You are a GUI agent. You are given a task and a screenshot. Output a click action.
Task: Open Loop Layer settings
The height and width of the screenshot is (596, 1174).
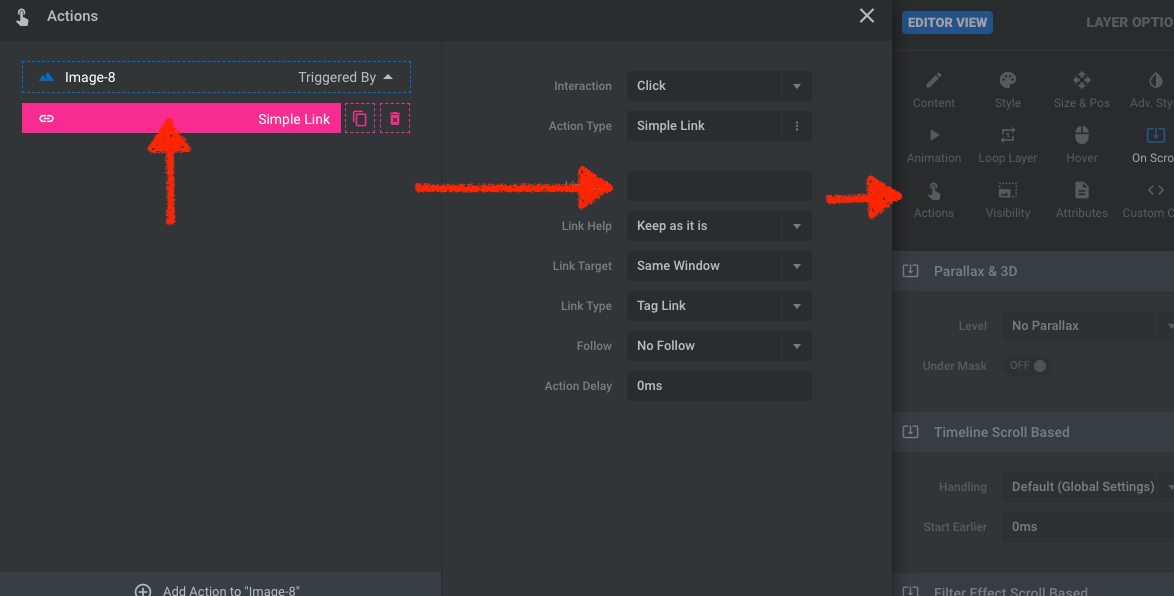coord(1008,145)
